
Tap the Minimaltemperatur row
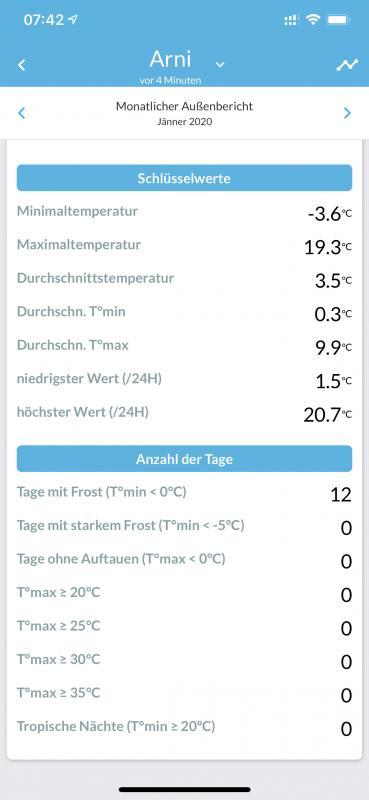[x=184, y=213]
